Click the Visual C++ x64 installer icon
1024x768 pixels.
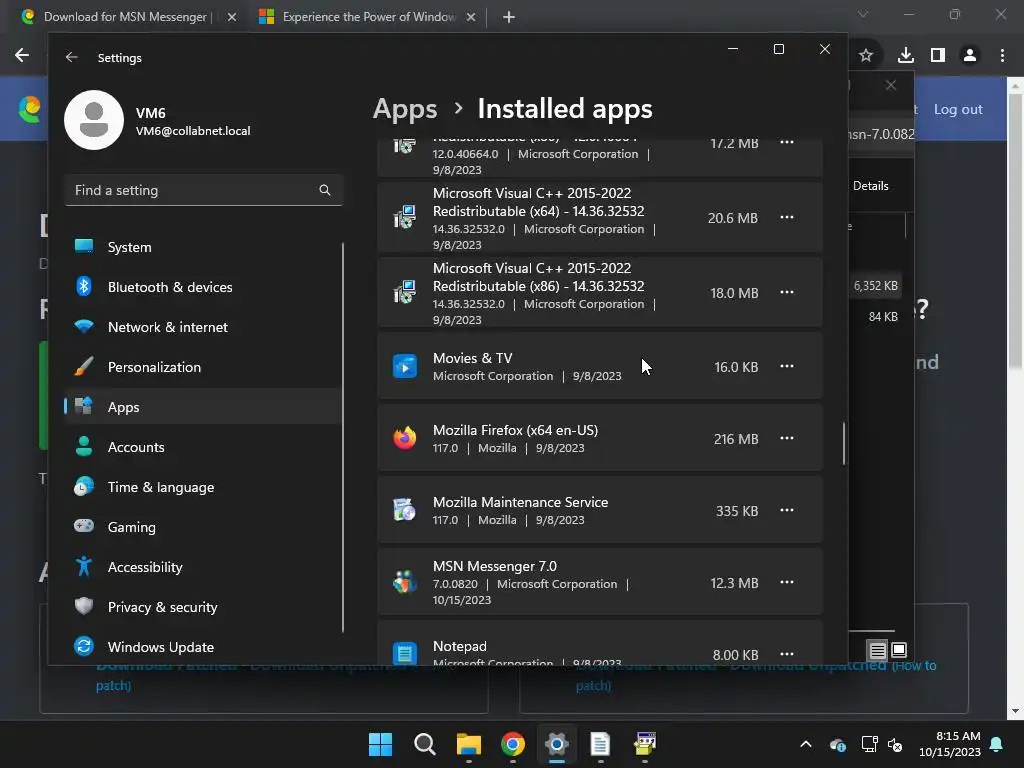pyautogui.click(x=405, y=217)
